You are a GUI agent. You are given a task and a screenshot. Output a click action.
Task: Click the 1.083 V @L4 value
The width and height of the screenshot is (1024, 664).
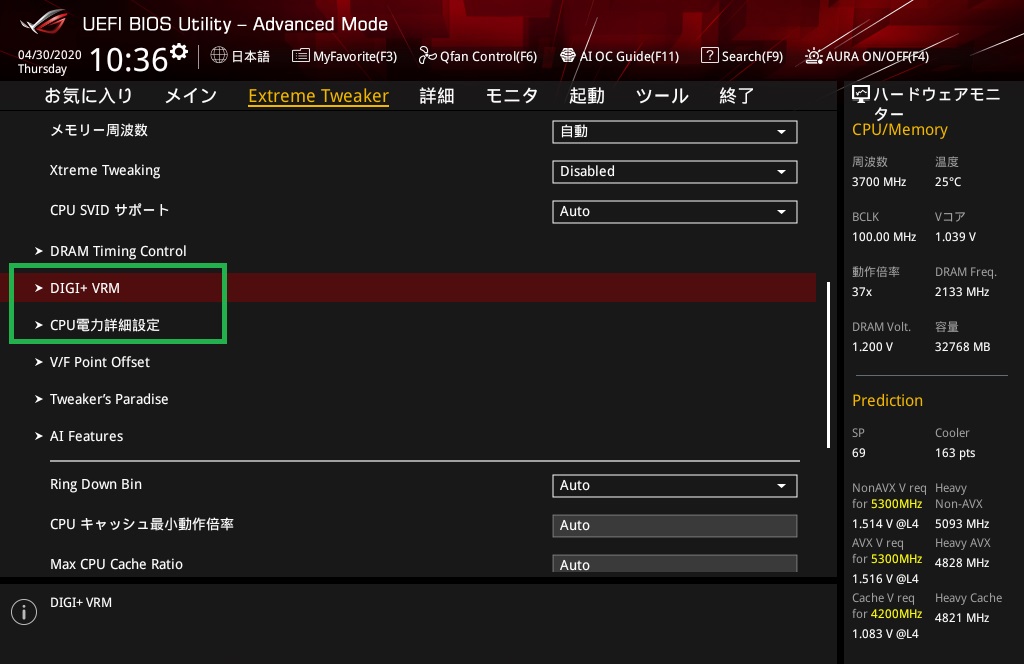tap(885, 634)
